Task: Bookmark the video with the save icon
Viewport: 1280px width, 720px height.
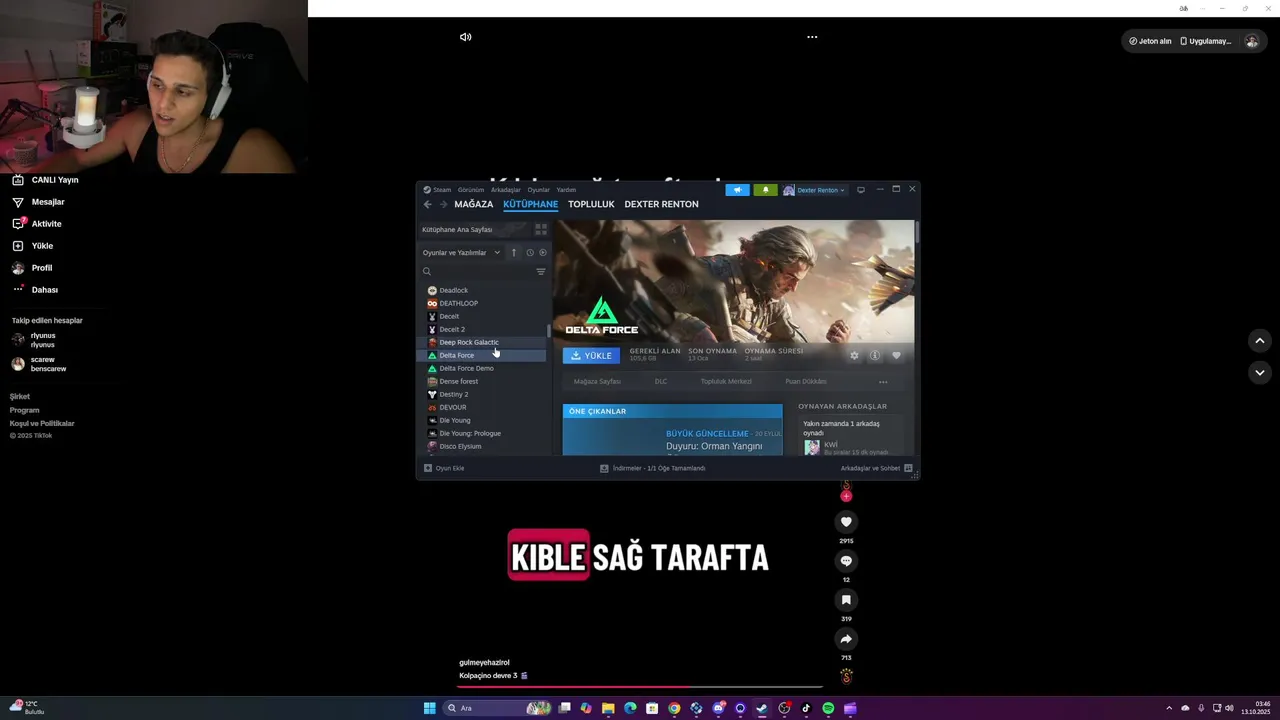Action: [x=846, y=600]
